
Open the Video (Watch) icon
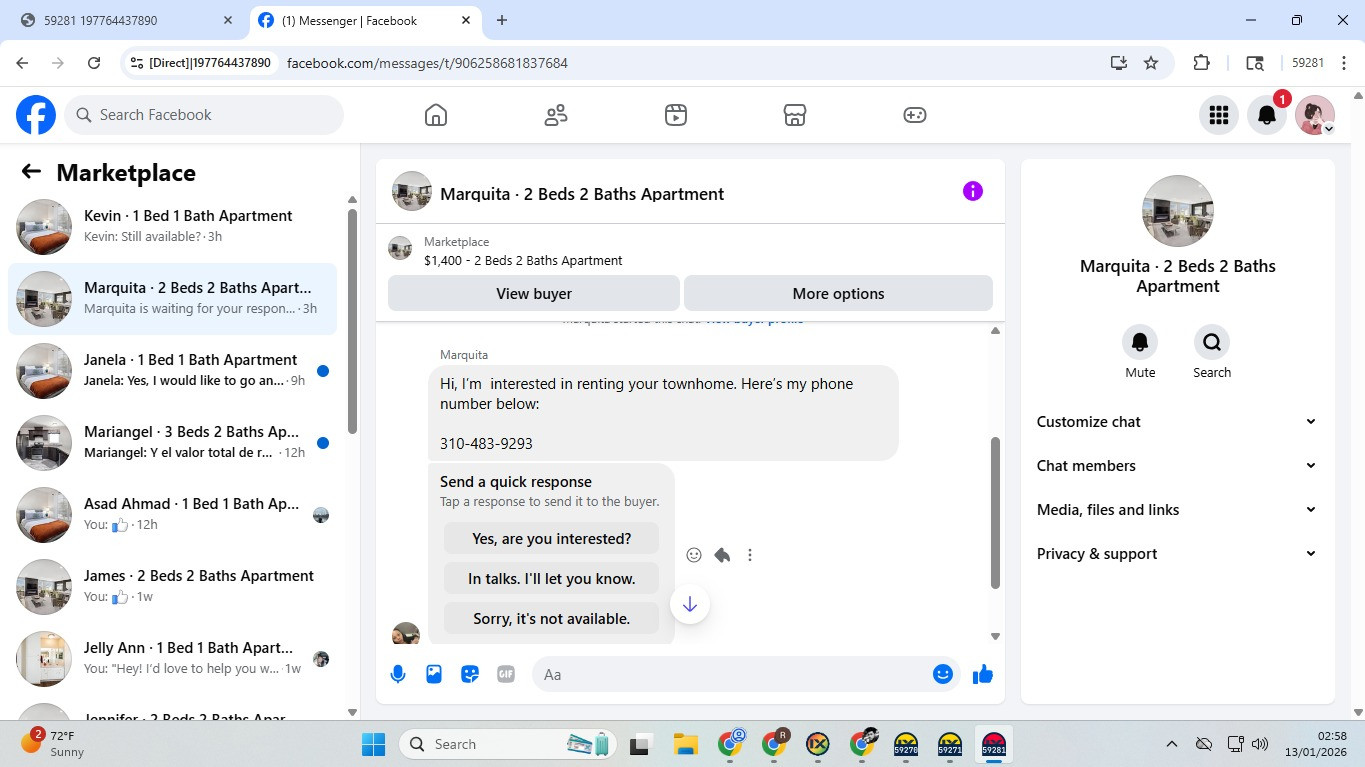click(676, 115)
